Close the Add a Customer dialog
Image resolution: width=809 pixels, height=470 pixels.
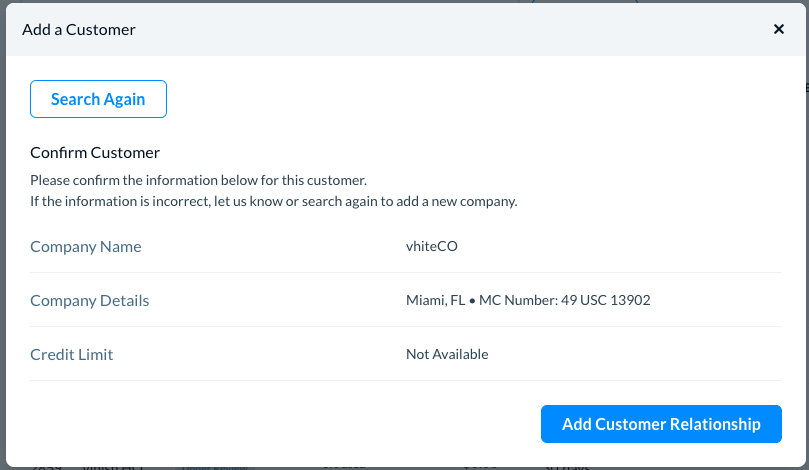pyautogui.click(x=779, y=29)
